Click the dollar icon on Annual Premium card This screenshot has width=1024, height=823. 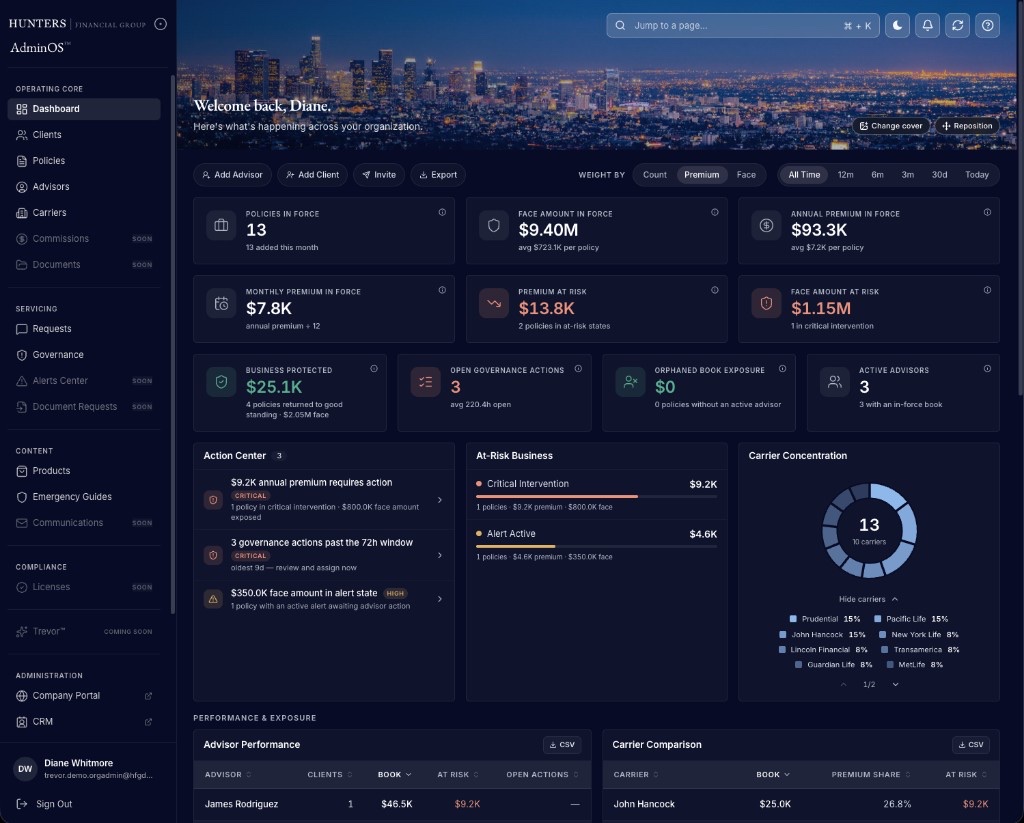pyautogui.click(x=766, y=225)
